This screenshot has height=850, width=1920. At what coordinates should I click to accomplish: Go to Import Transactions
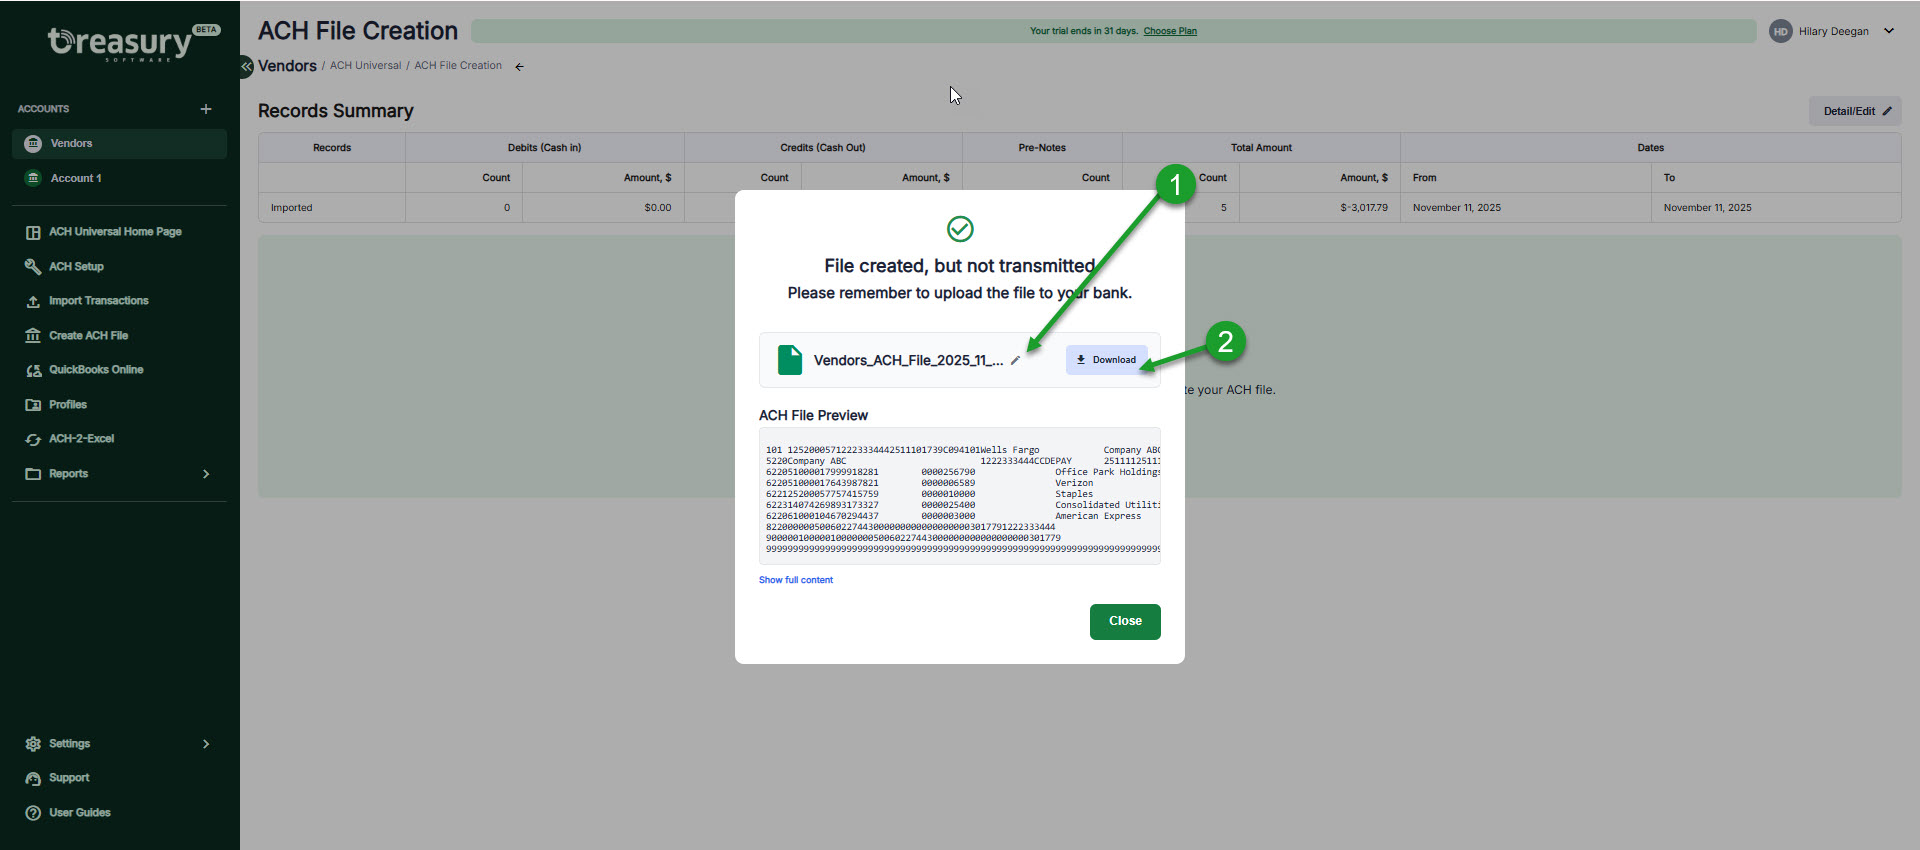coord(98,301)
